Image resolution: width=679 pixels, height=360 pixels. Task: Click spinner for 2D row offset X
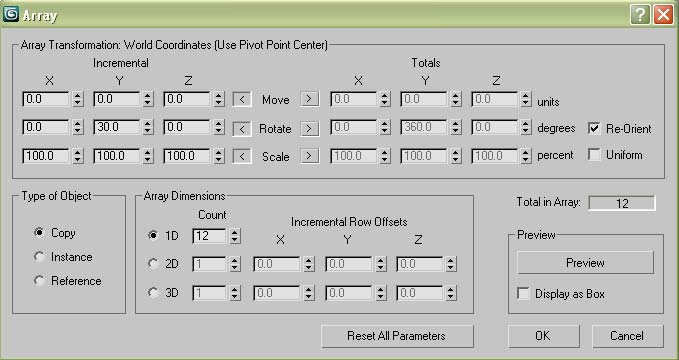[309, 264]
